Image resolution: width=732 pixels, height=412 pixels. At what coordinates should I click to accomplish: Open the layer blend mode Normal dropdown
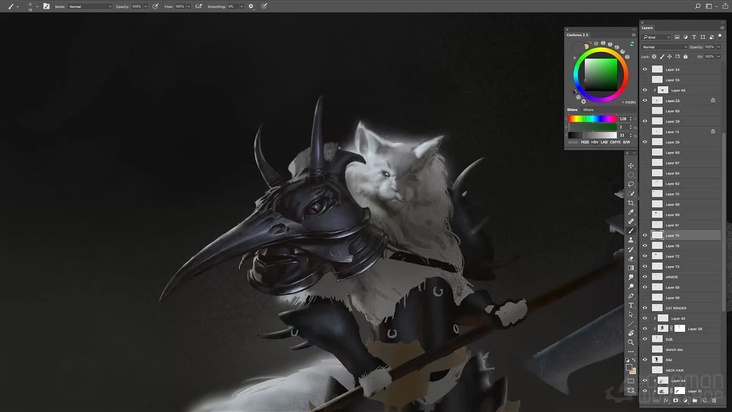[665, 47]
